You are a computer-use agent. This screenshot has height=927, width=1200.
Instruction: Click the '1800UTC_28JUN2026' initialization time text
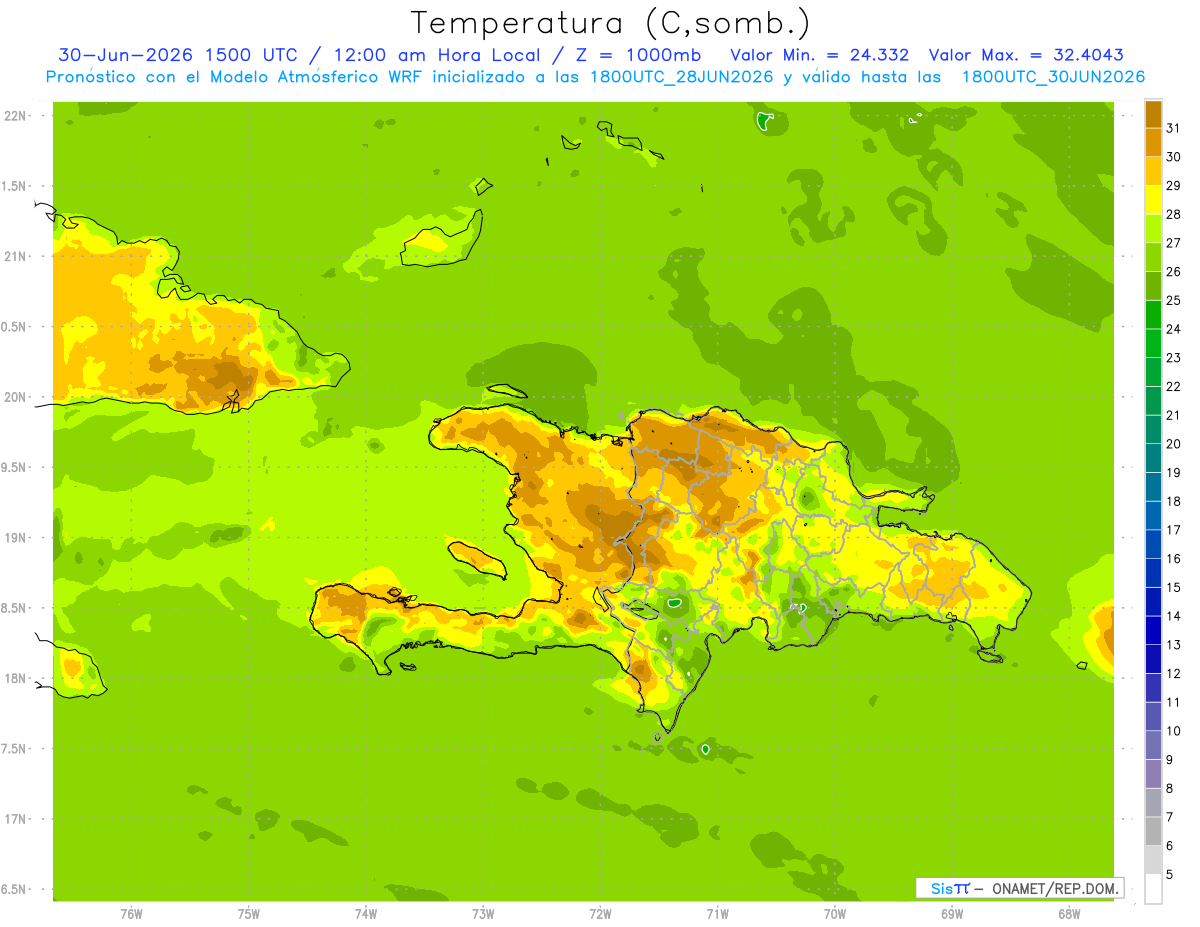tap(682, 77)
